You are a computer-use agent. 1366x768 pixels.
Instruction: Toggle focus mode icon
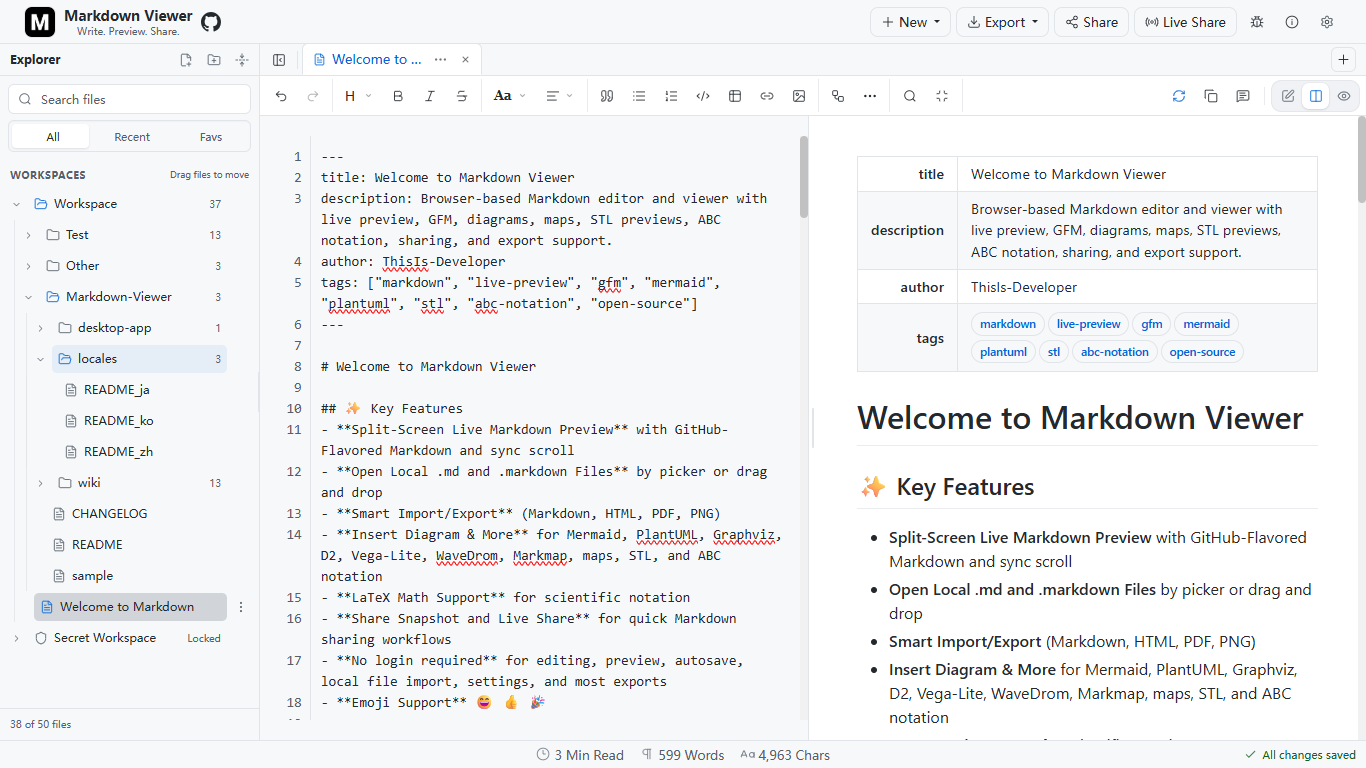[x=942, y=96]
